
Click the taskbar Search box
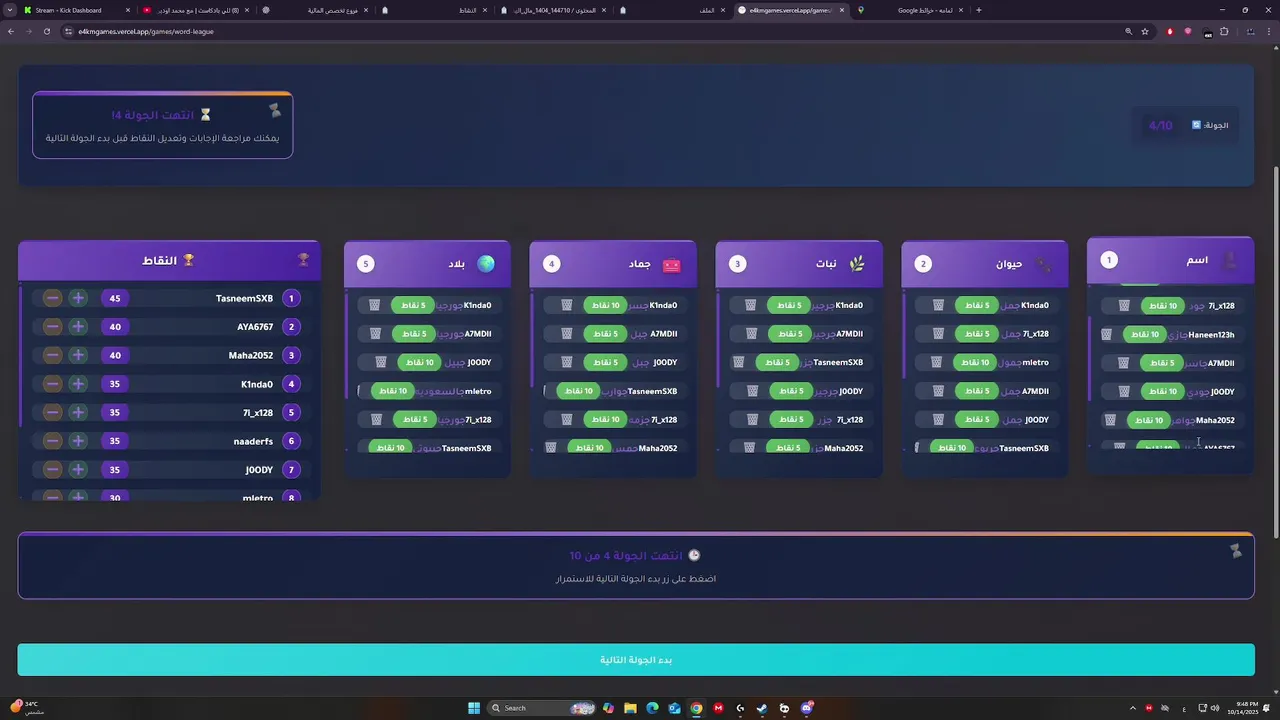click(x=541, y=708)
